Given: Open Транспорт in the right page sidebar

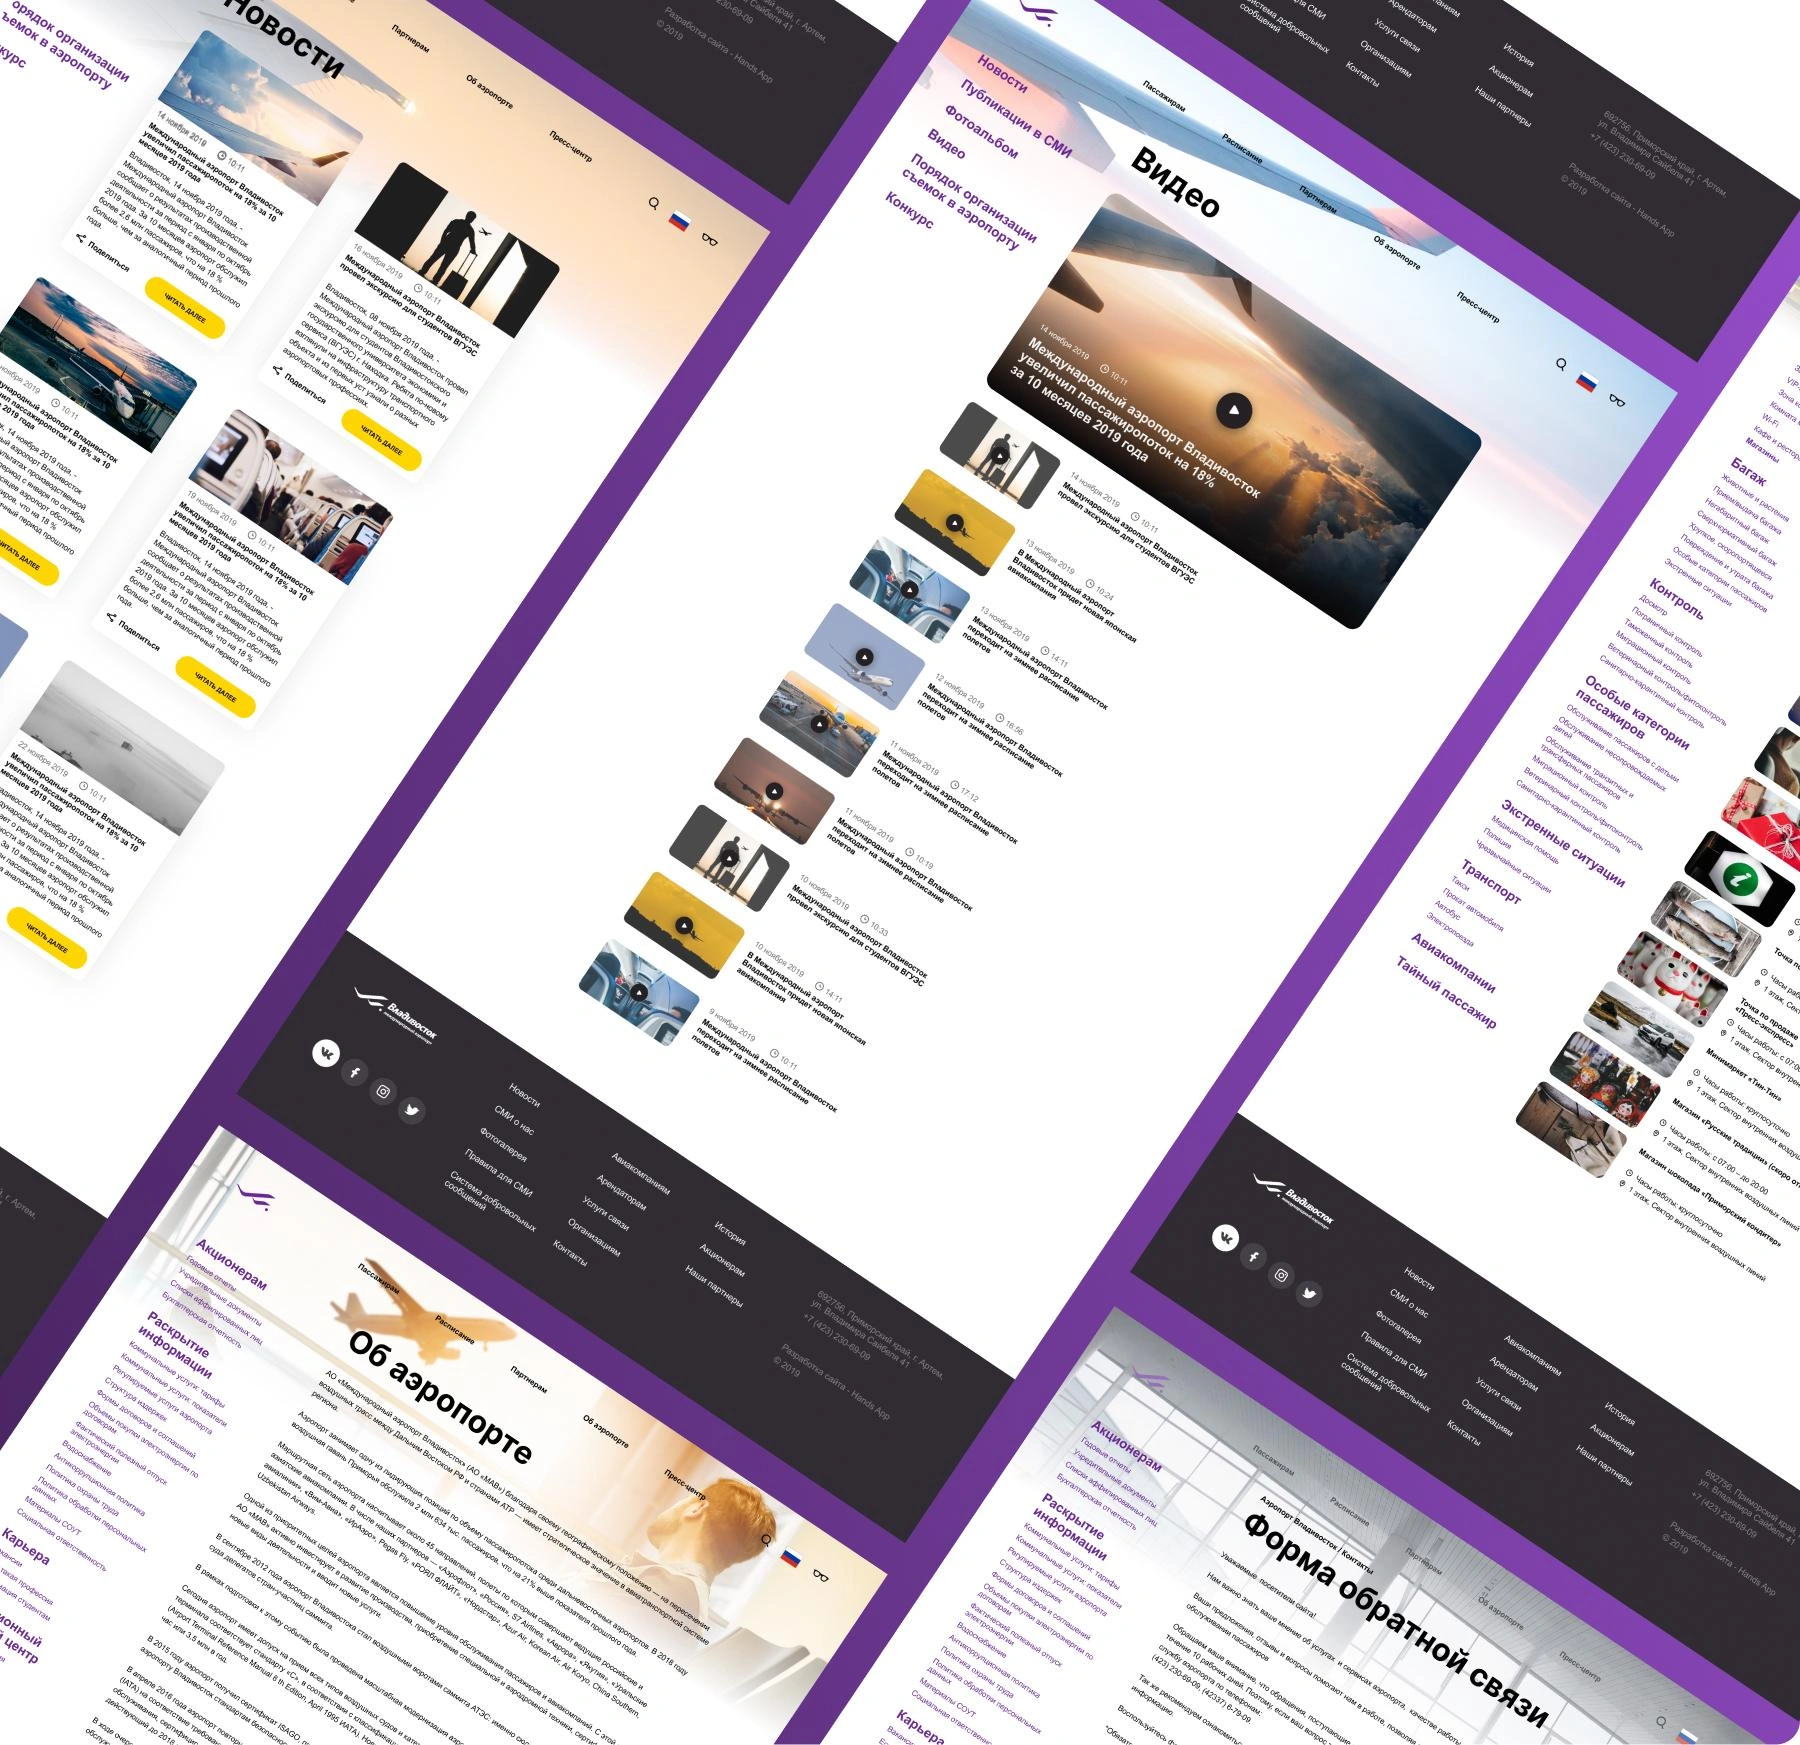Looking at the screenshot, I should (x=1491, y=881).
